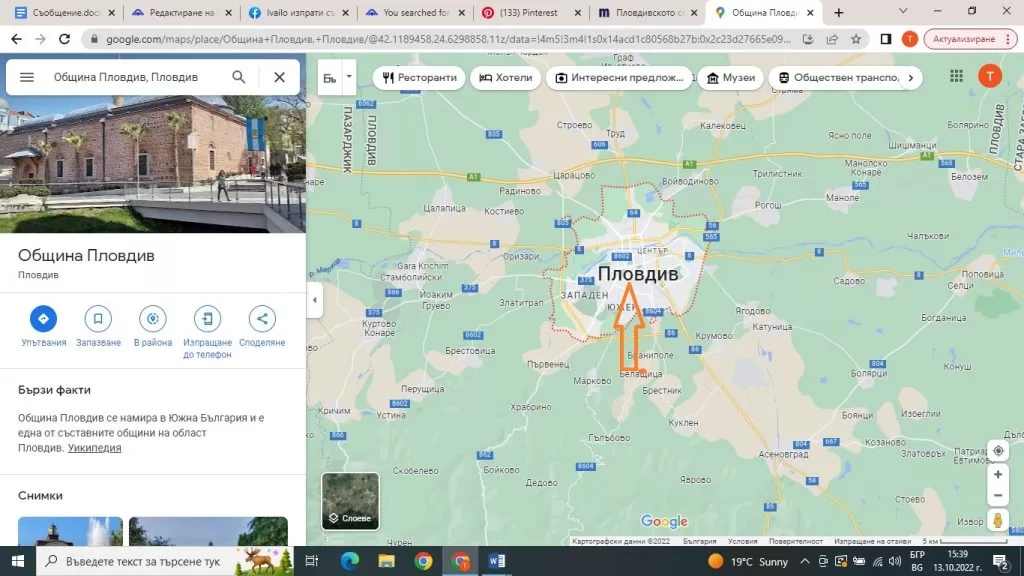Click the address bar URL
Viewport: 1024px width, 576px height.
448,39
